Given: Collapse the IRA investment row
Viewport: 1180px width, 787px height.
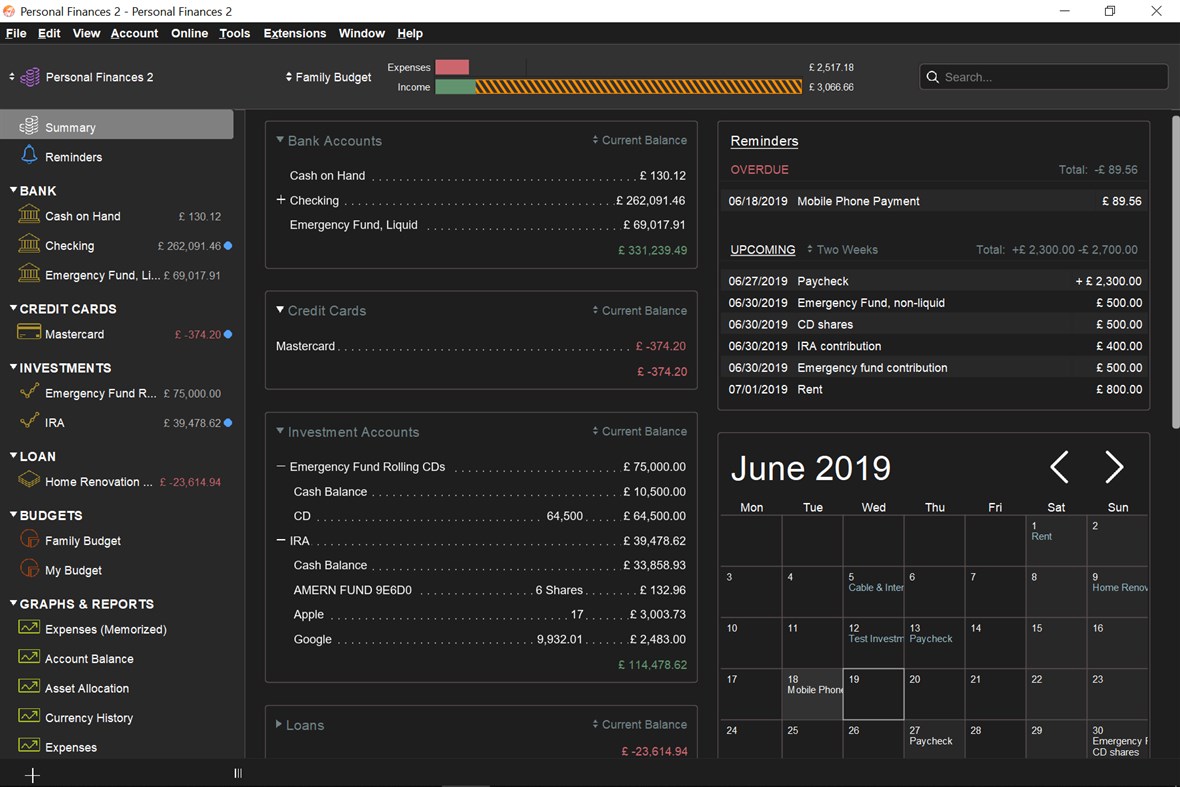Looking at the screenshot, I should coord(281,540).
